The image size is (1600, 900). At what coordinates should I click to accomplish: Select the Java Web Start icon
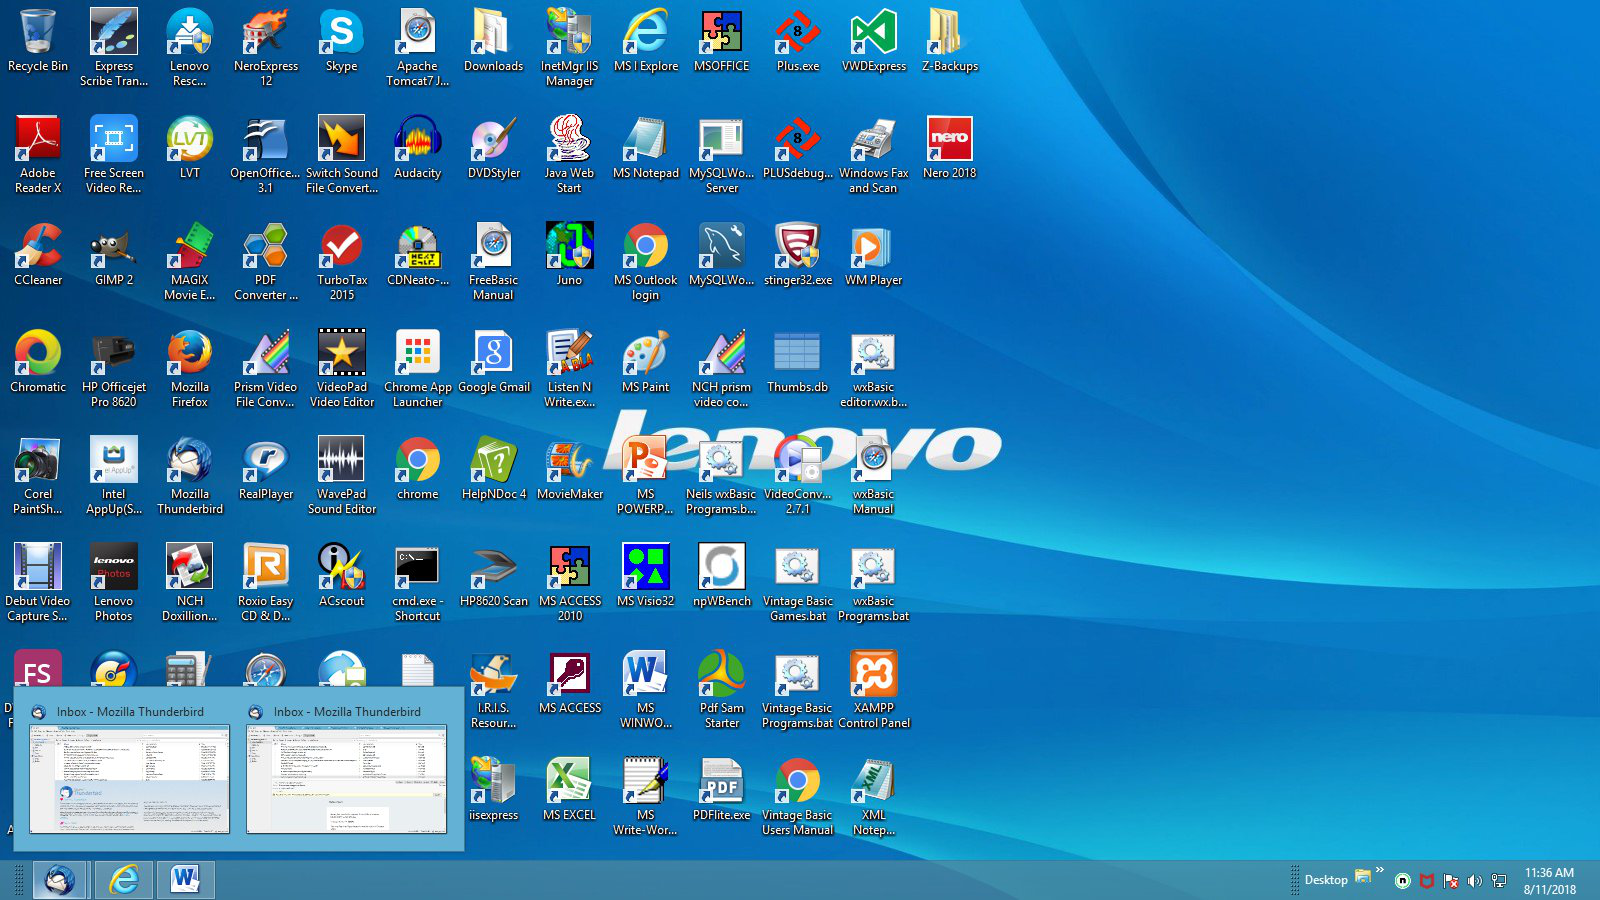click(570, 155)
